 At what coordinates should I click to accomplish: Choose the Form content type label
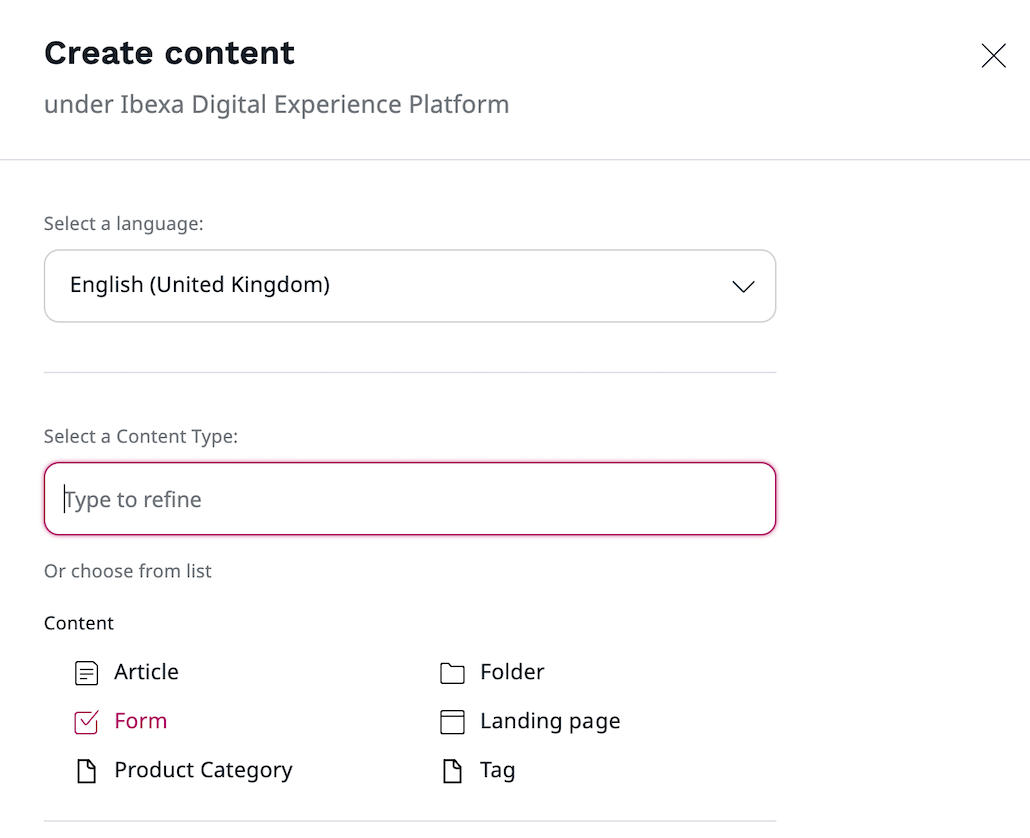tap(140, 721)
